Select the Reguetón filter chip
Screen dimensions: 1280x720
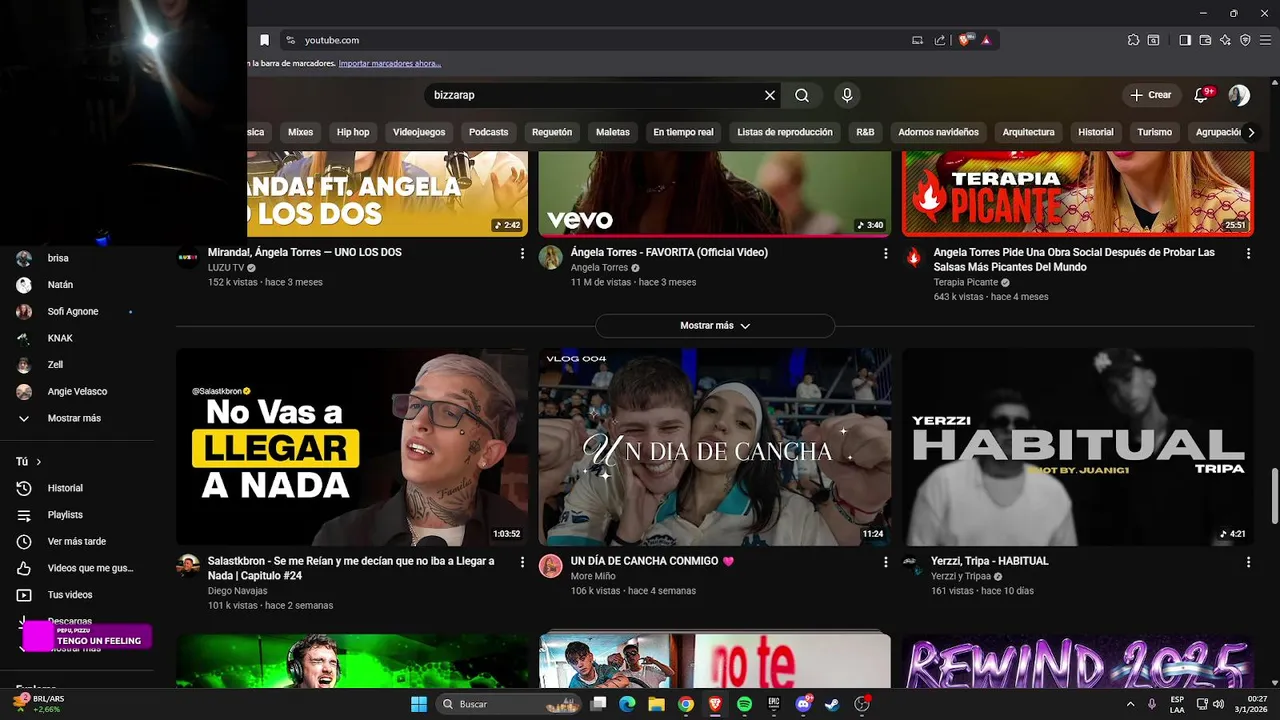pyautogui.click(x=552, y=132)
